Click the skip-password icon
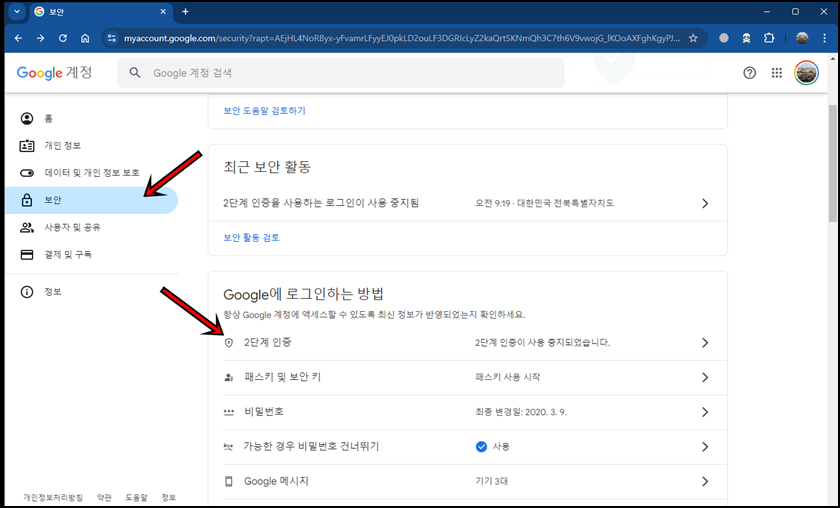840x508 pixels. pos(229,446)
